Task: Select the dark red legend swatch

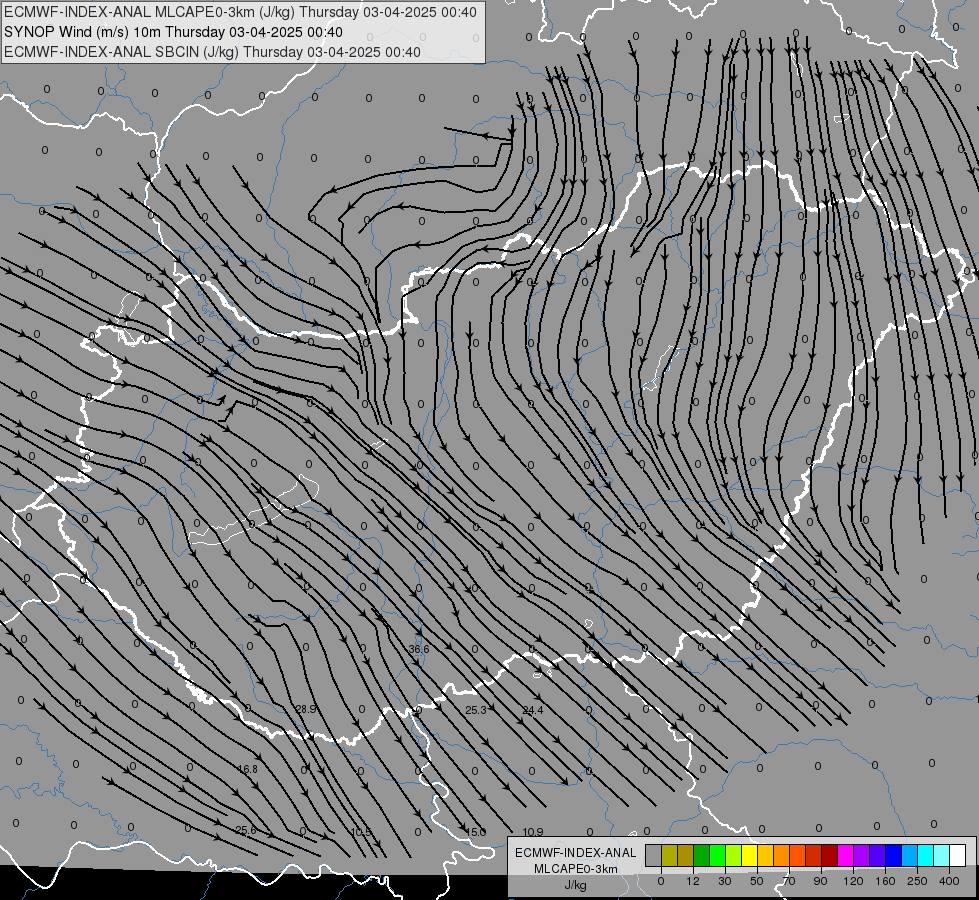Action: click(x=830, y=856)
